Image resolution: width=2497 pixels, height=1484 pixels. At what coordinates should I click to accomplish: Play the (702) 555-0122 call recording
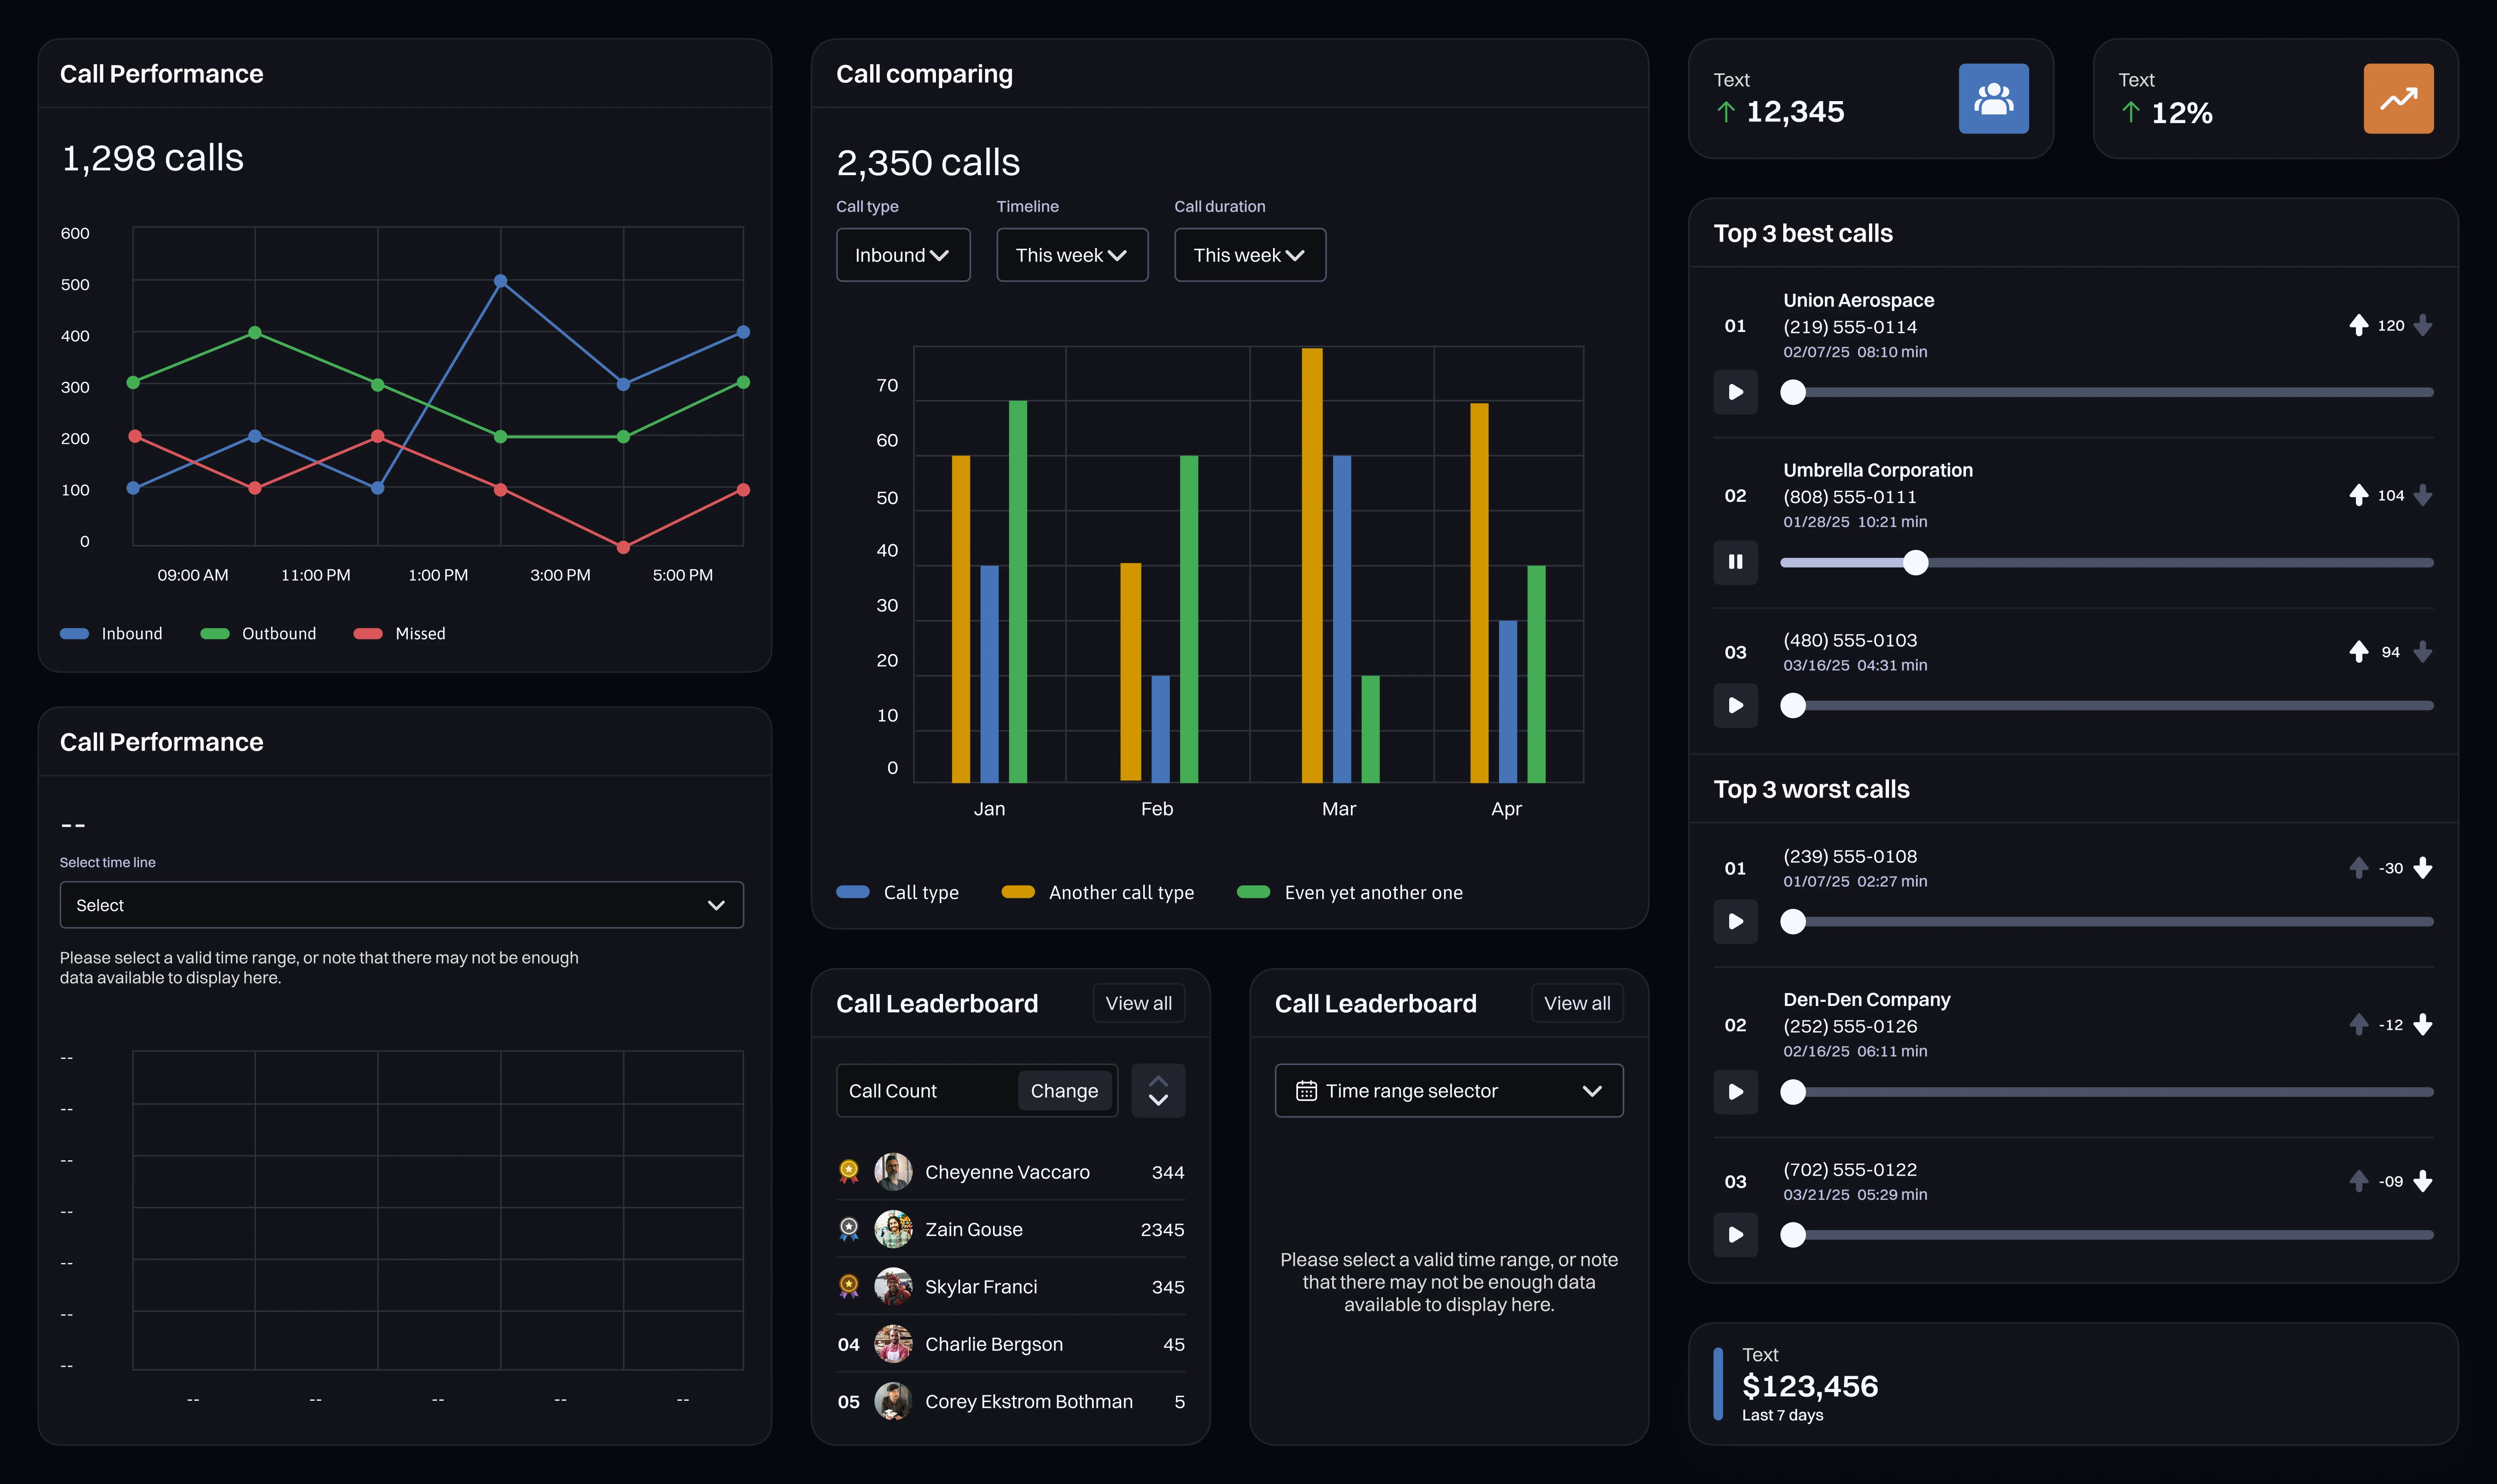click(x=1736, y=1234)
